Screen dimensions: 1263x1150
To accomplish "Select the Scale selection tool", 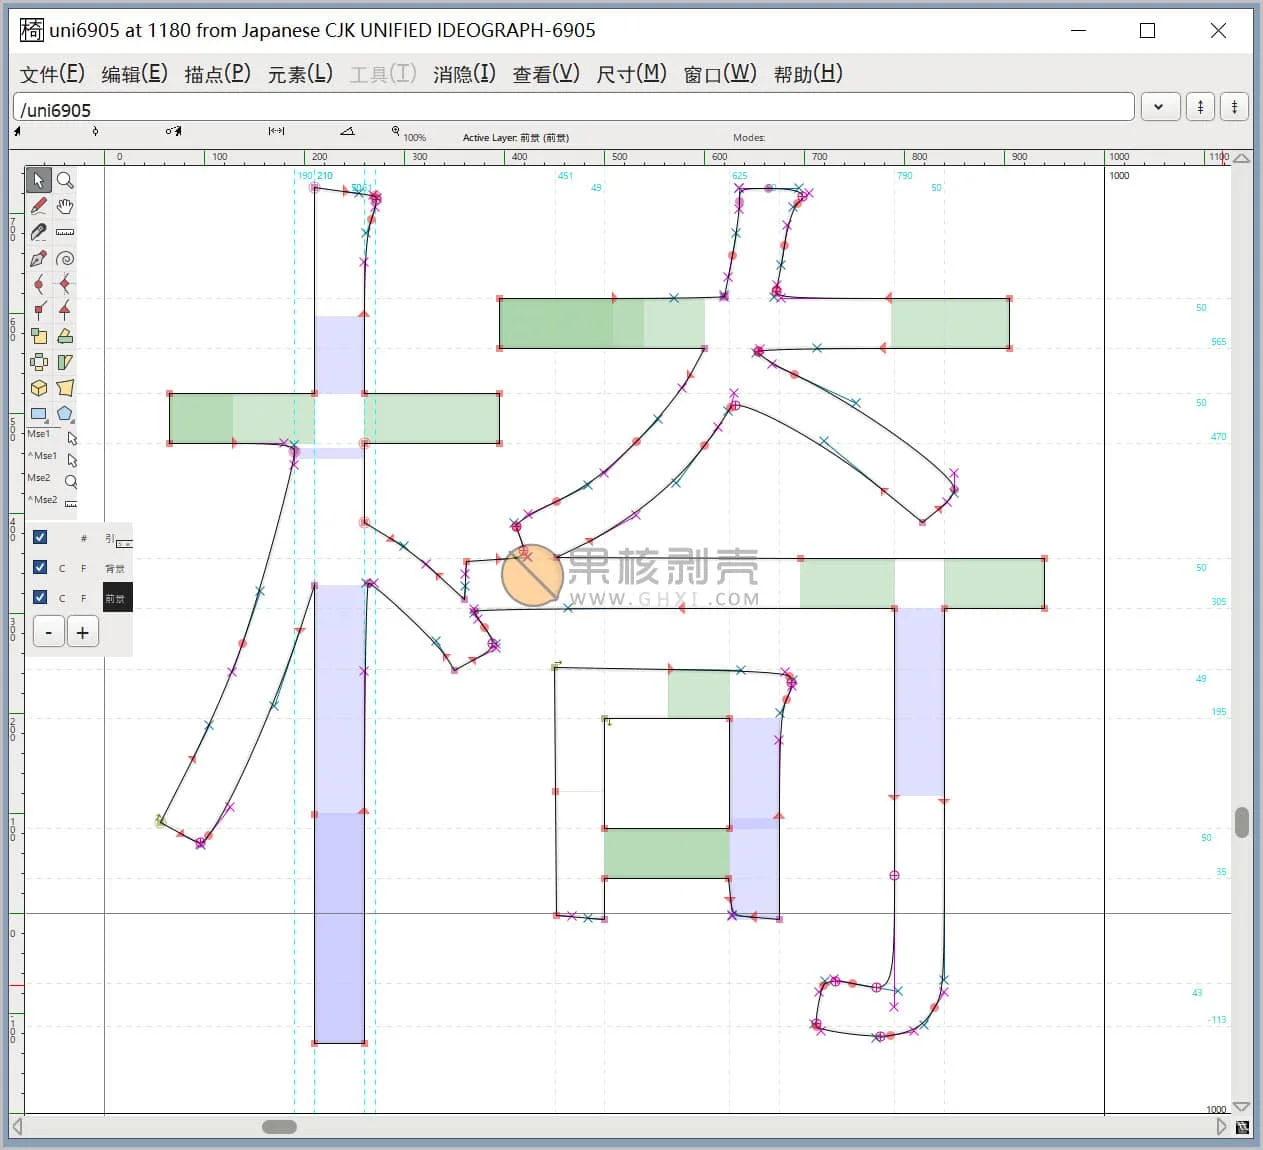I will [38, 336].
